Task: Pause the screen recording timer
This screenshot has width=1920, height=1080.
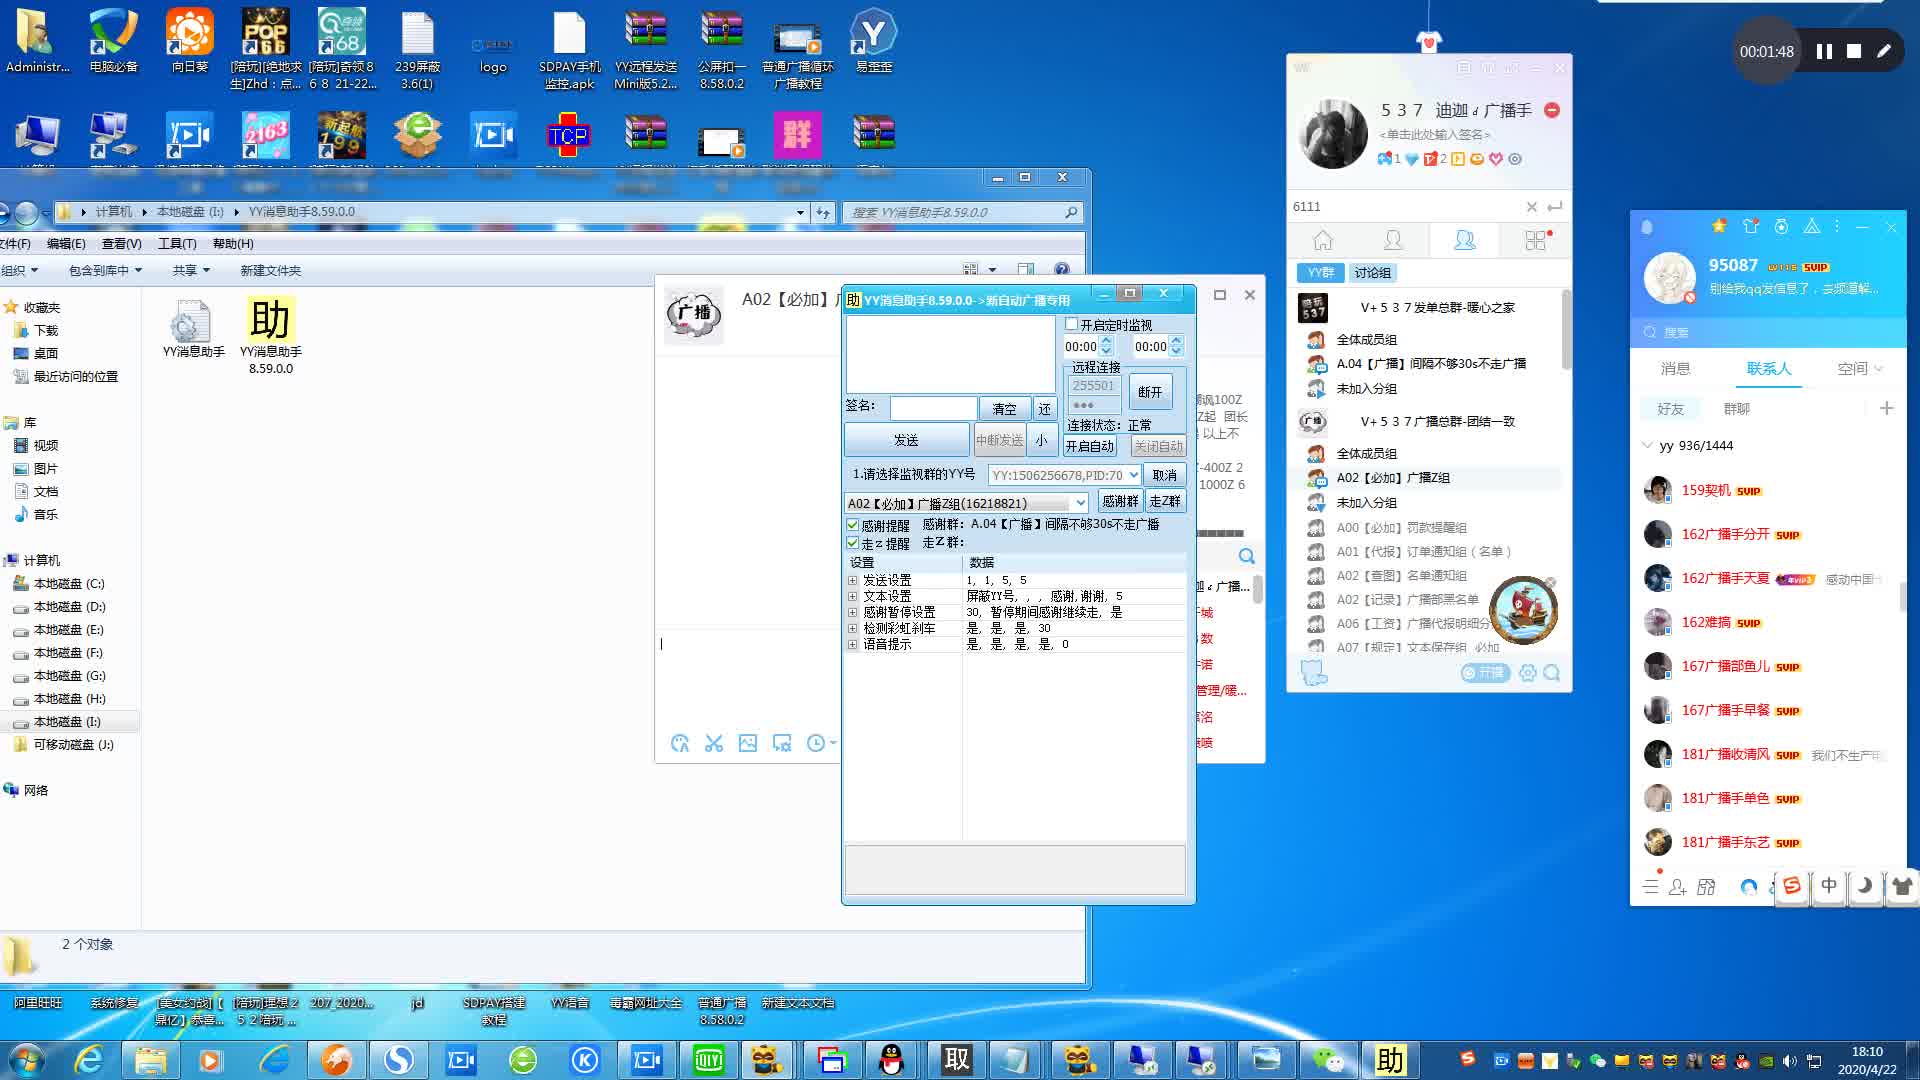Action: tap(1824, 51)
